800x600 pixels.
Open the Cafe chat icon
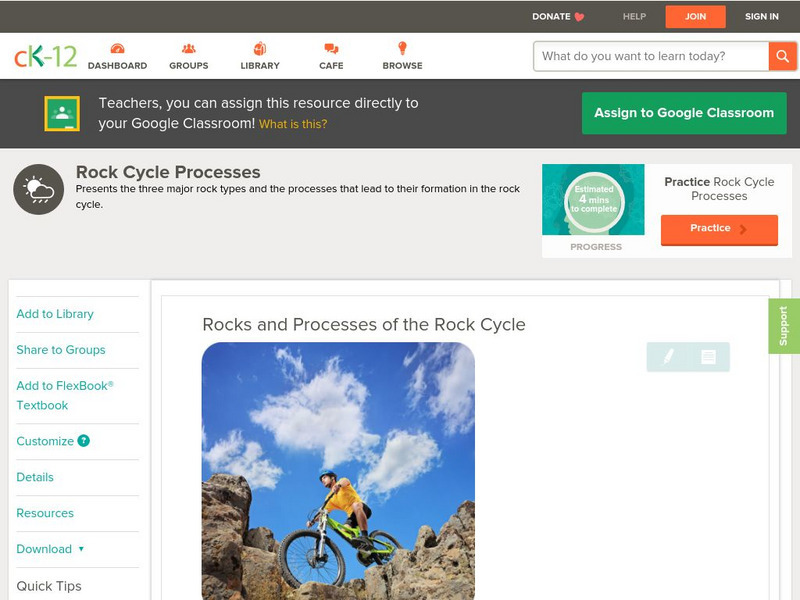331,49
